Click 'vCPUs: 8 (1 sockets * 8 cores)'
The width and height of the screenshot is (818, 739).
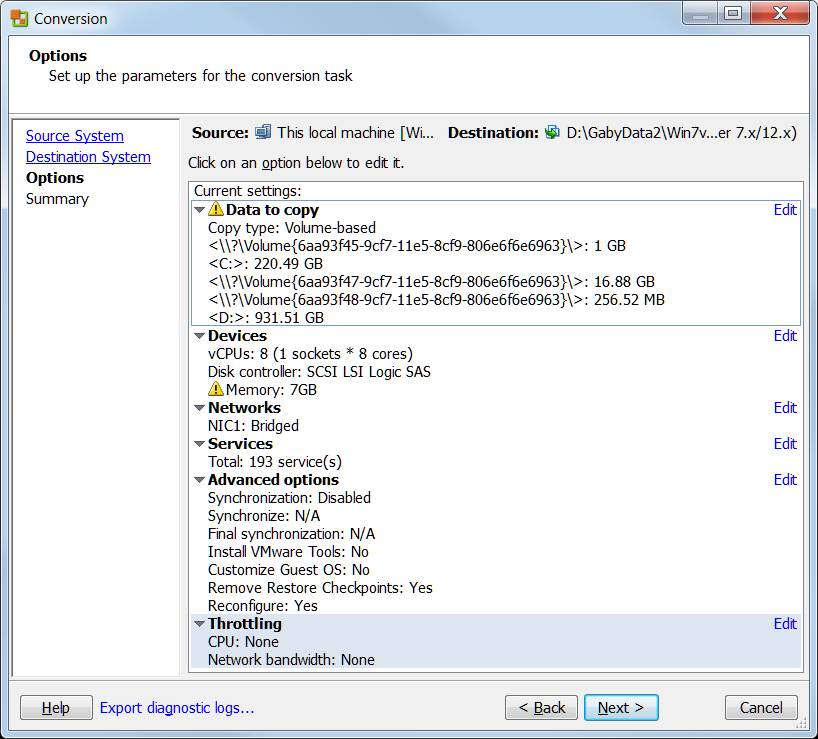tap(310, 354)
